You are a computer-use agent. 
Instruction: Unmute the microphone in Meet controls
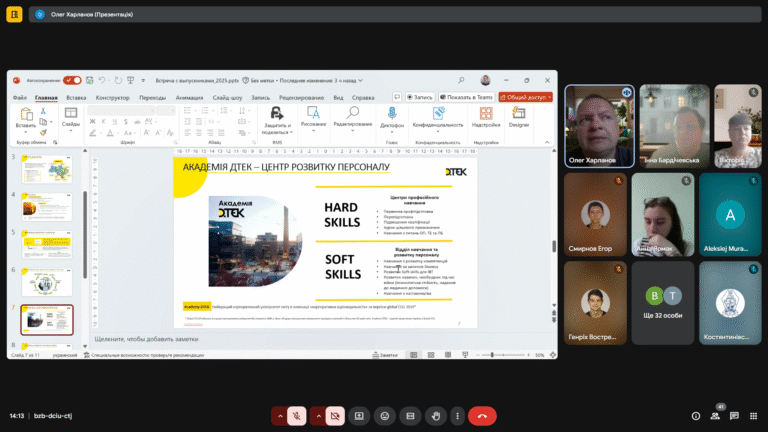point(296,416)
